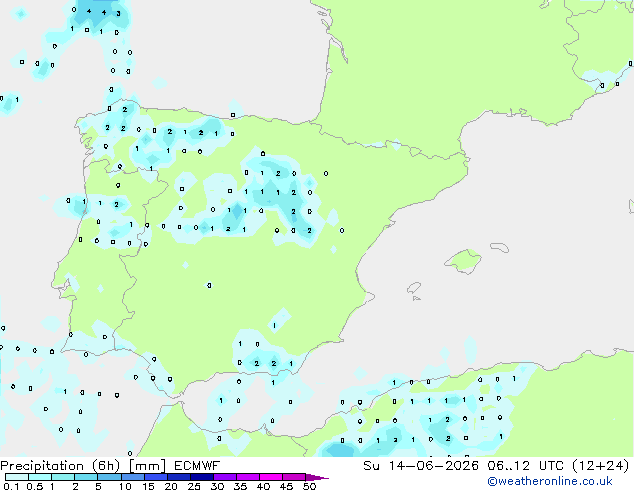
Task: Pick the 5–10 mm blue legend swatch
Action: pyautogui.click(x=109, y=477)
